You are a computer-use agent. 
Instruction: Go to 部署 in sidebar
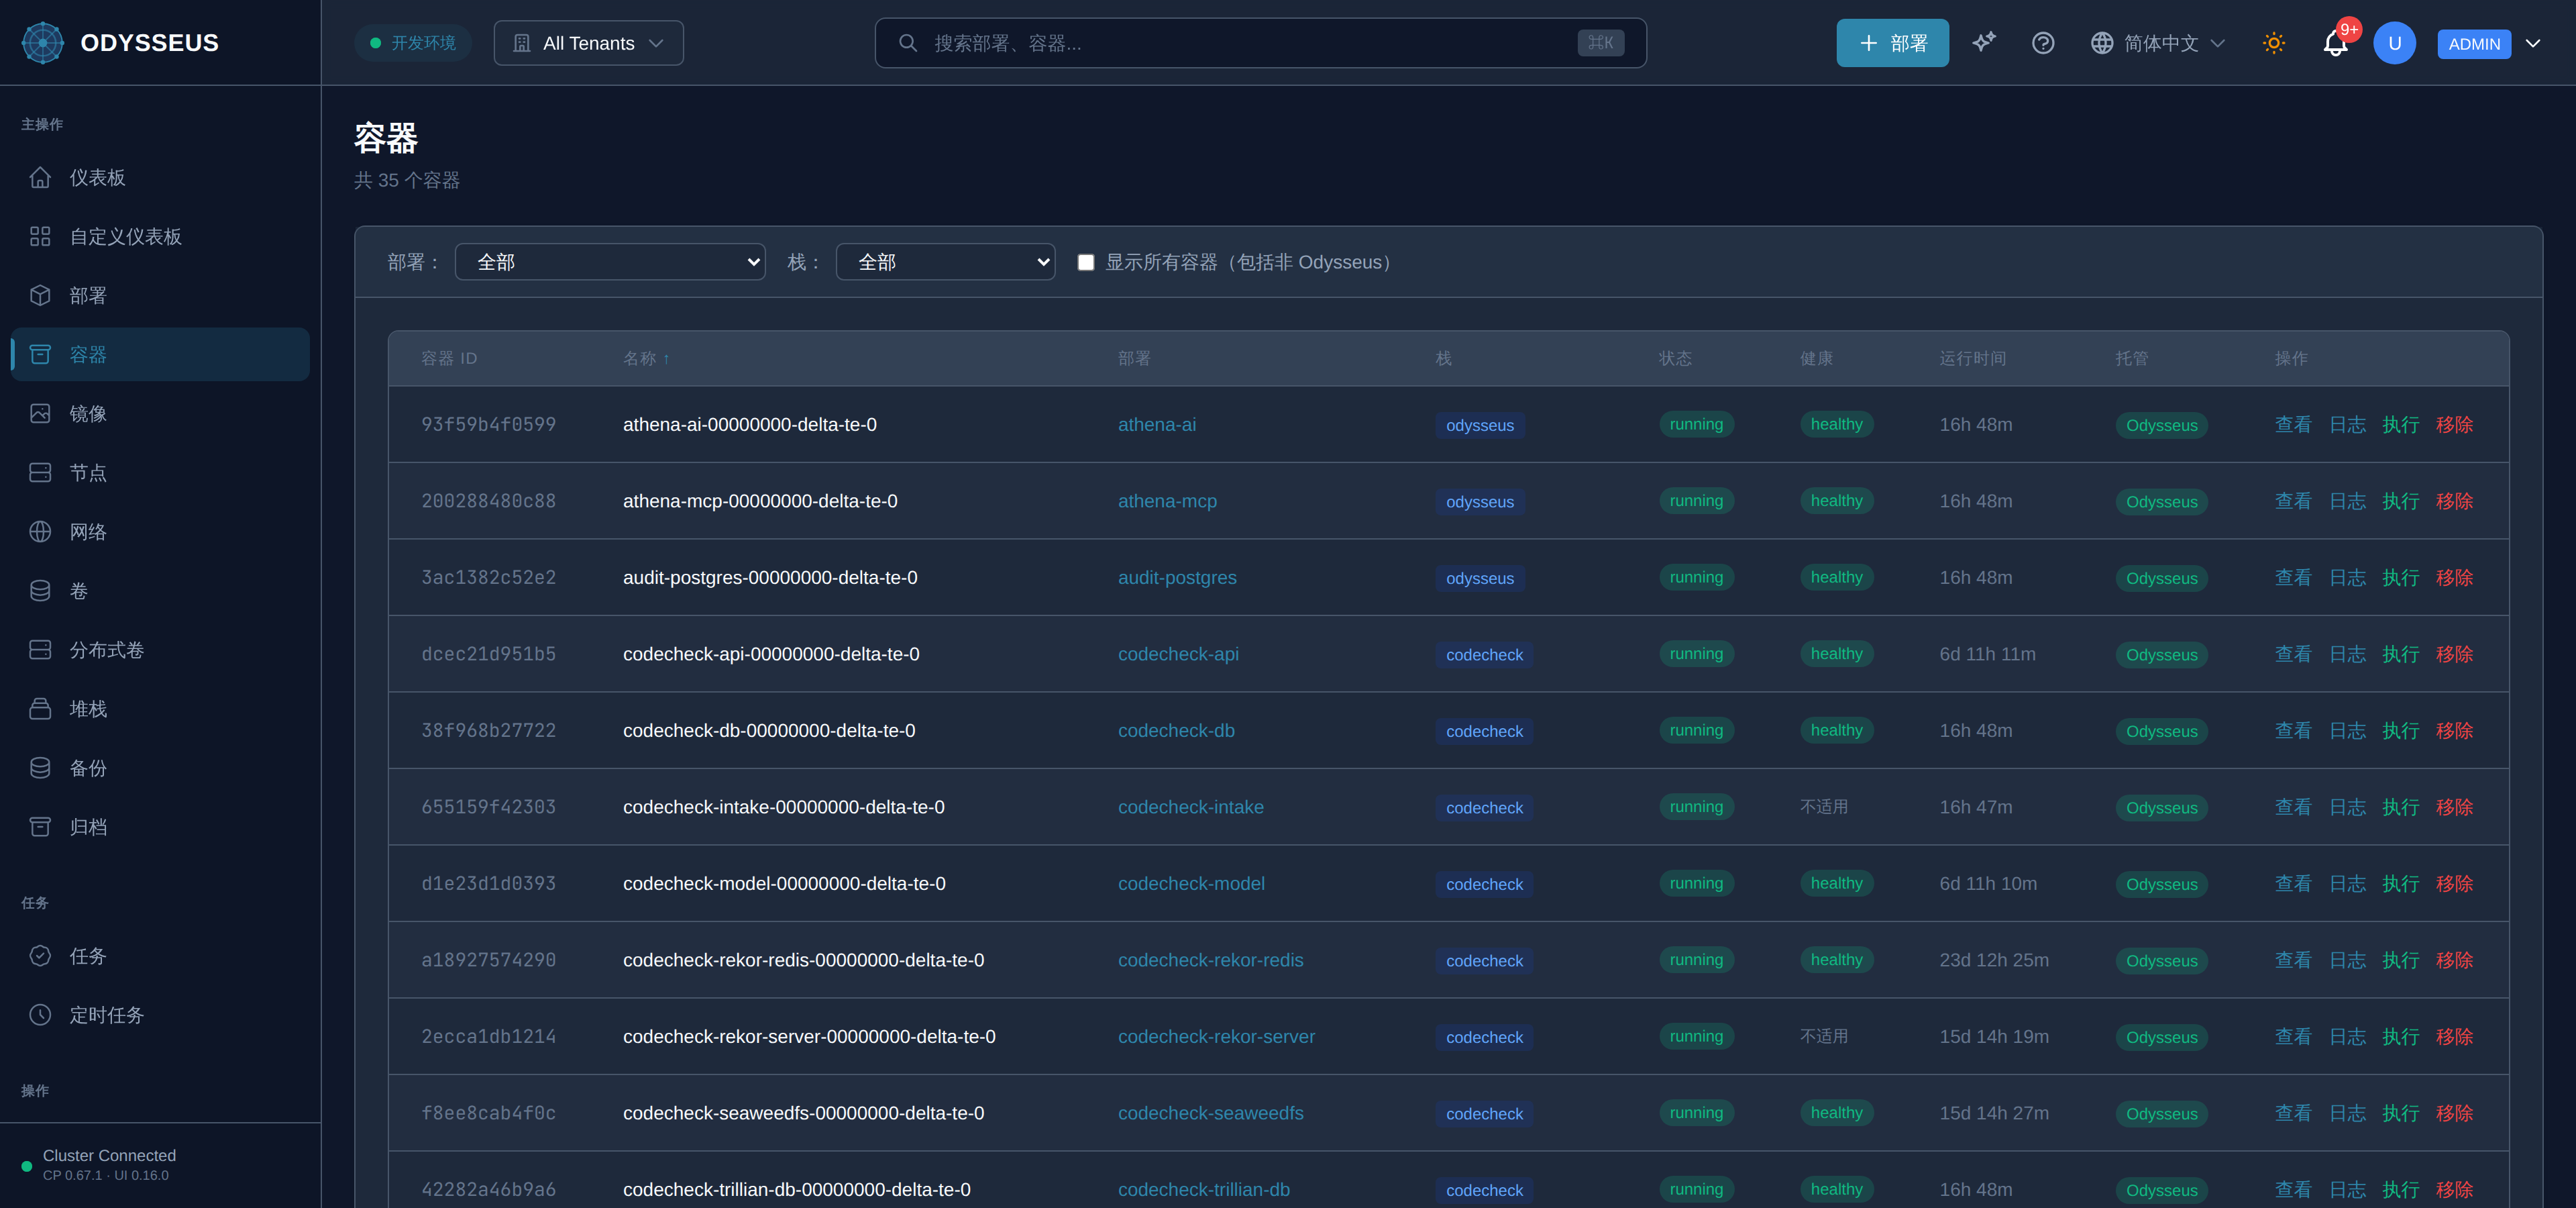point(160,295)
